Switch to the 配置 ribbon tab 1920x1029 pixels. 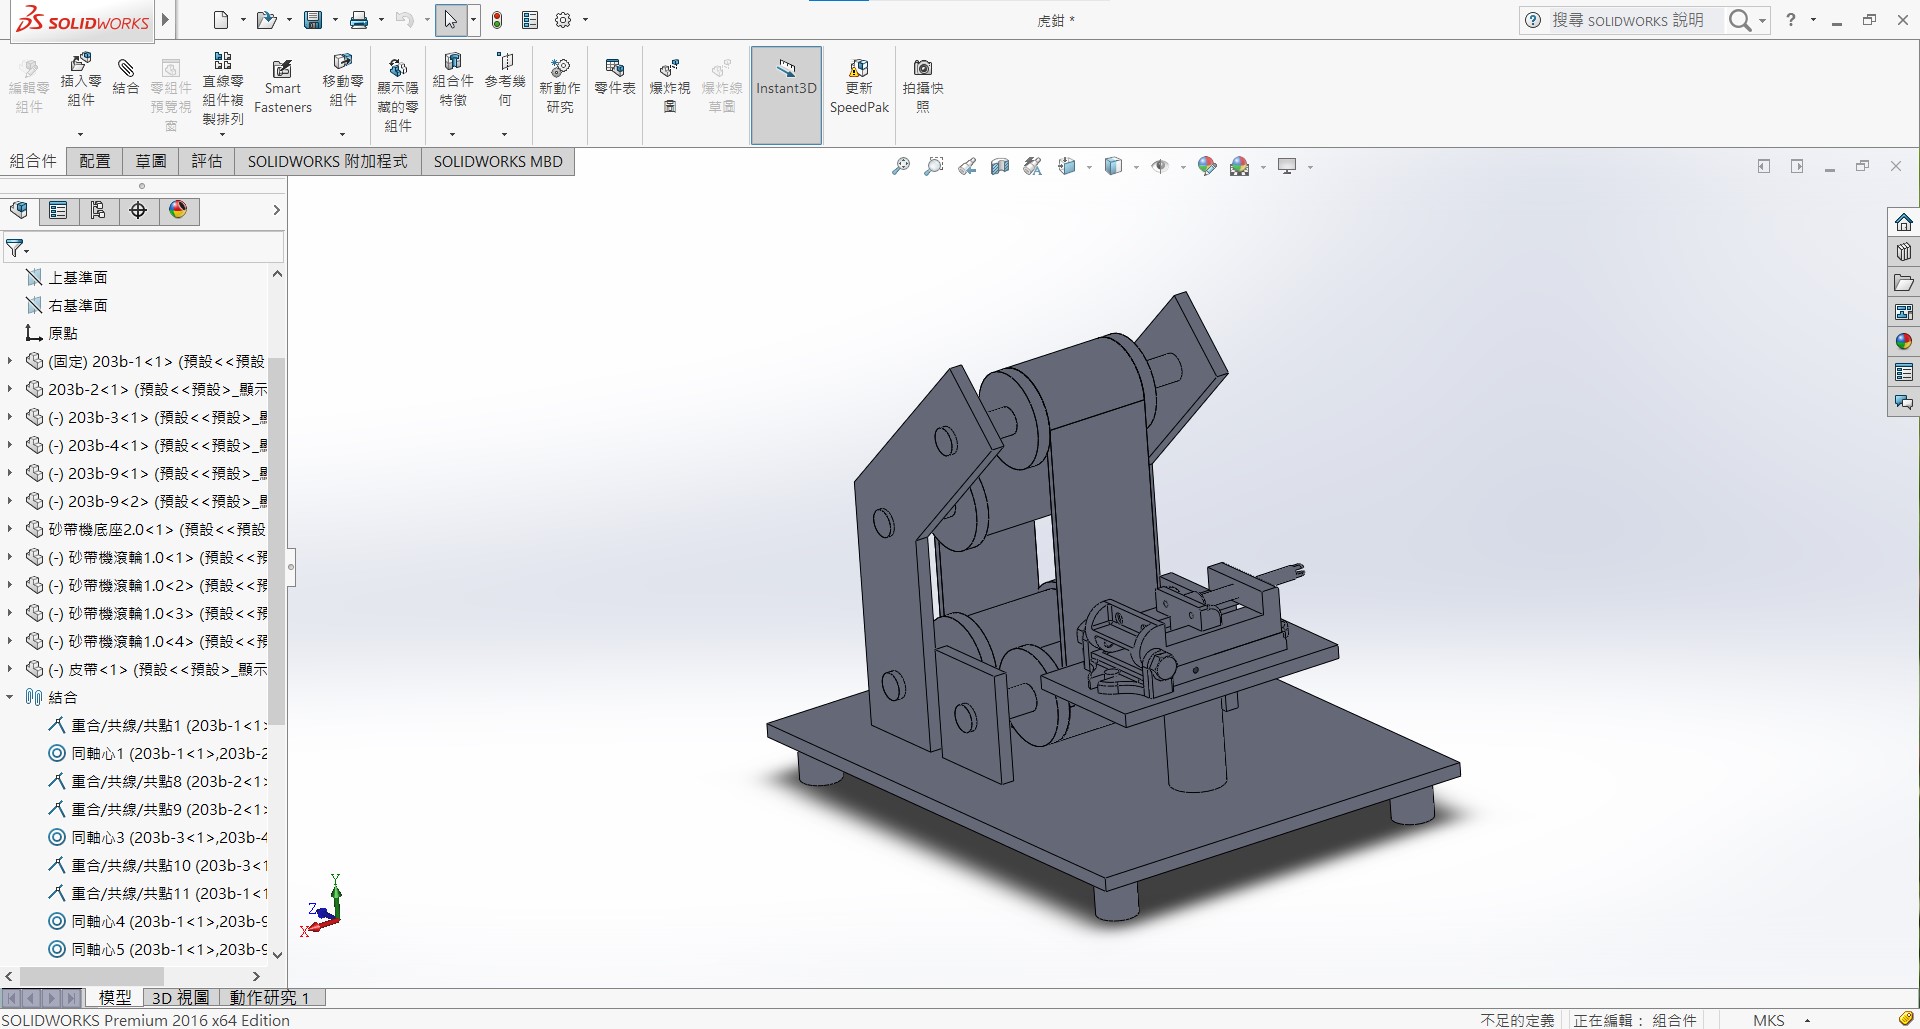click(x=95, y=161)
